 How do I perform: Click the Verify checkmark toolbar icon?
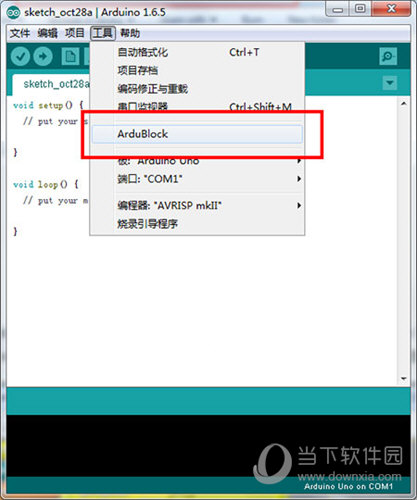(21, 56)
